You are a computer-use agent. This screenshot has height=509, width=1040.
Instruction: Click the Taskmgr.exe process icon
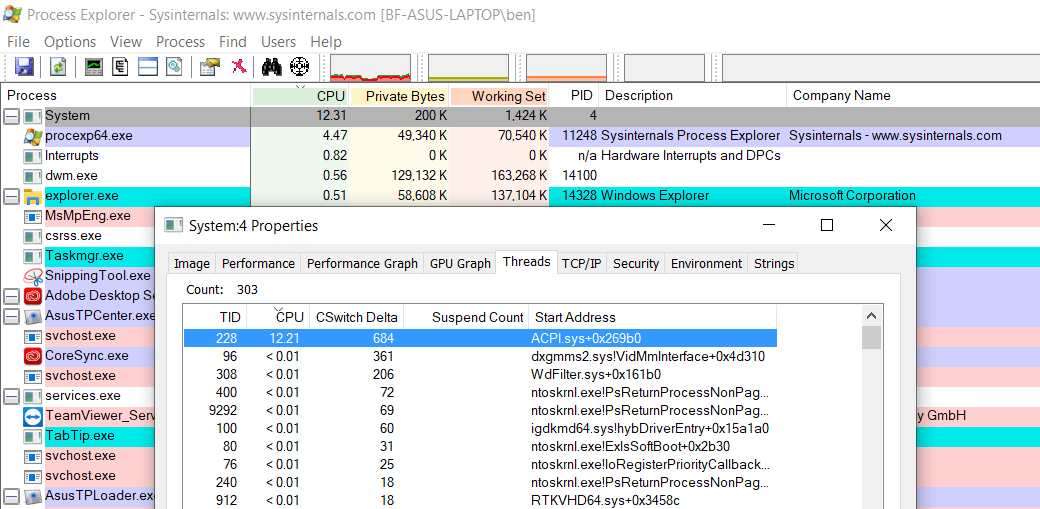tap(32, 255)
